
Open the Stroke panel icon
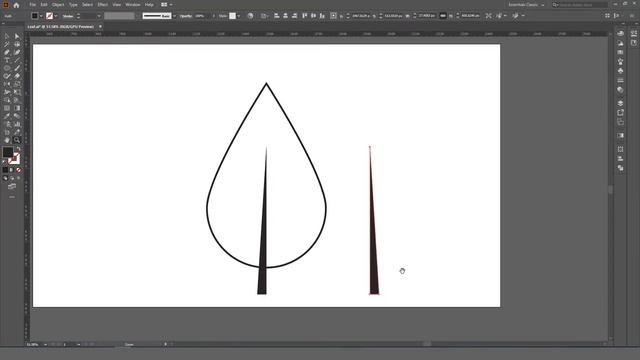tap(620, 80)
